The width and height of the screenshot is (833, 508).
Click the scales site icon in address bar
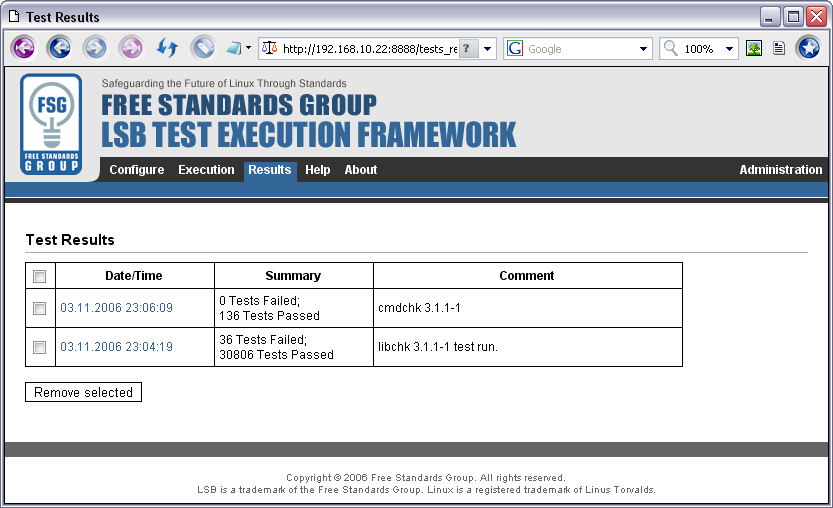pos(270,48)
